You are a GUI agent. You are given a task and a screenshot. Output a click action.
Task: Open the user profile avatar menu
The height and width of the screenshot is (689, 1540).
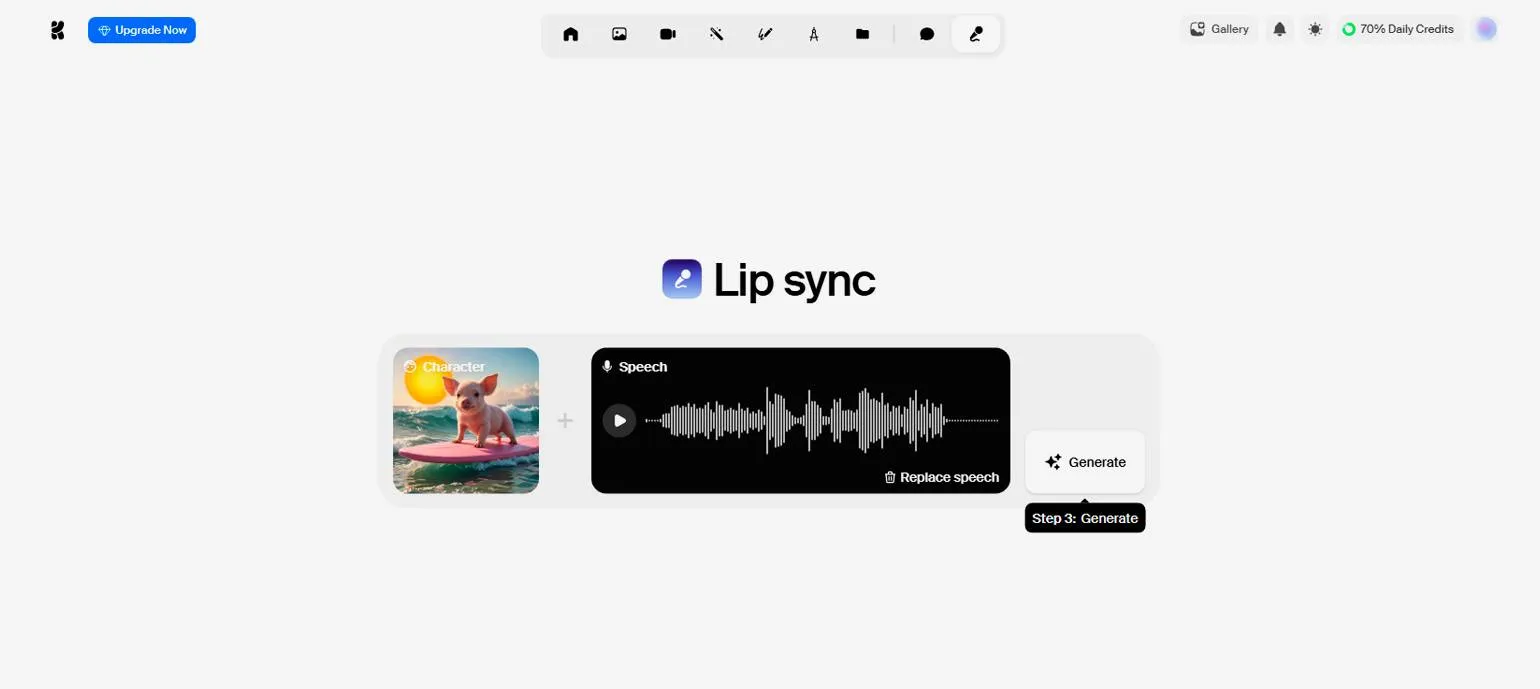pos(1486,29)
